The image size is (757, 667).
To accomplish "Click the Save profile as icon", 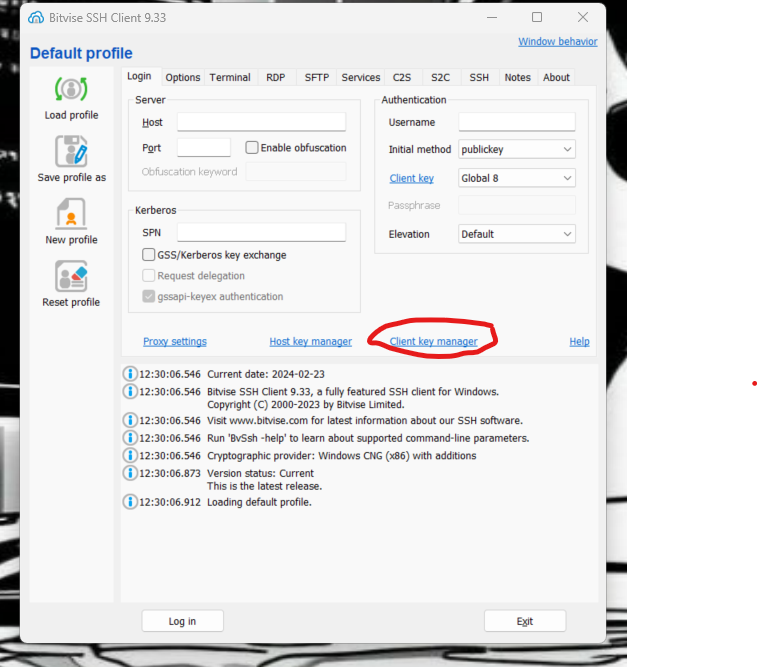I will [x=71, y=151].
